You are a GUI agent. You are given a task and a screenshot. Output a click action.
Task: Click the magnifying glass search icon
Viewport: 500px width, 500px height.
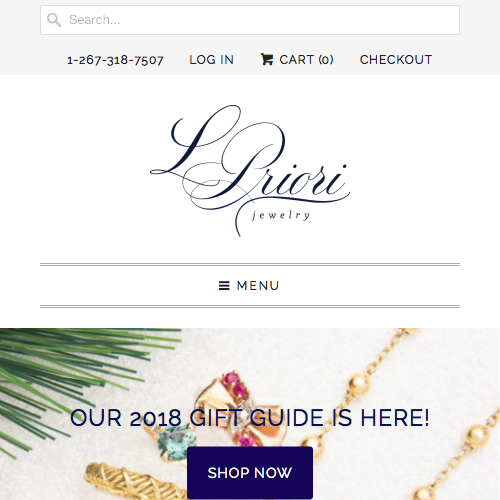click(x=54, y=20)
